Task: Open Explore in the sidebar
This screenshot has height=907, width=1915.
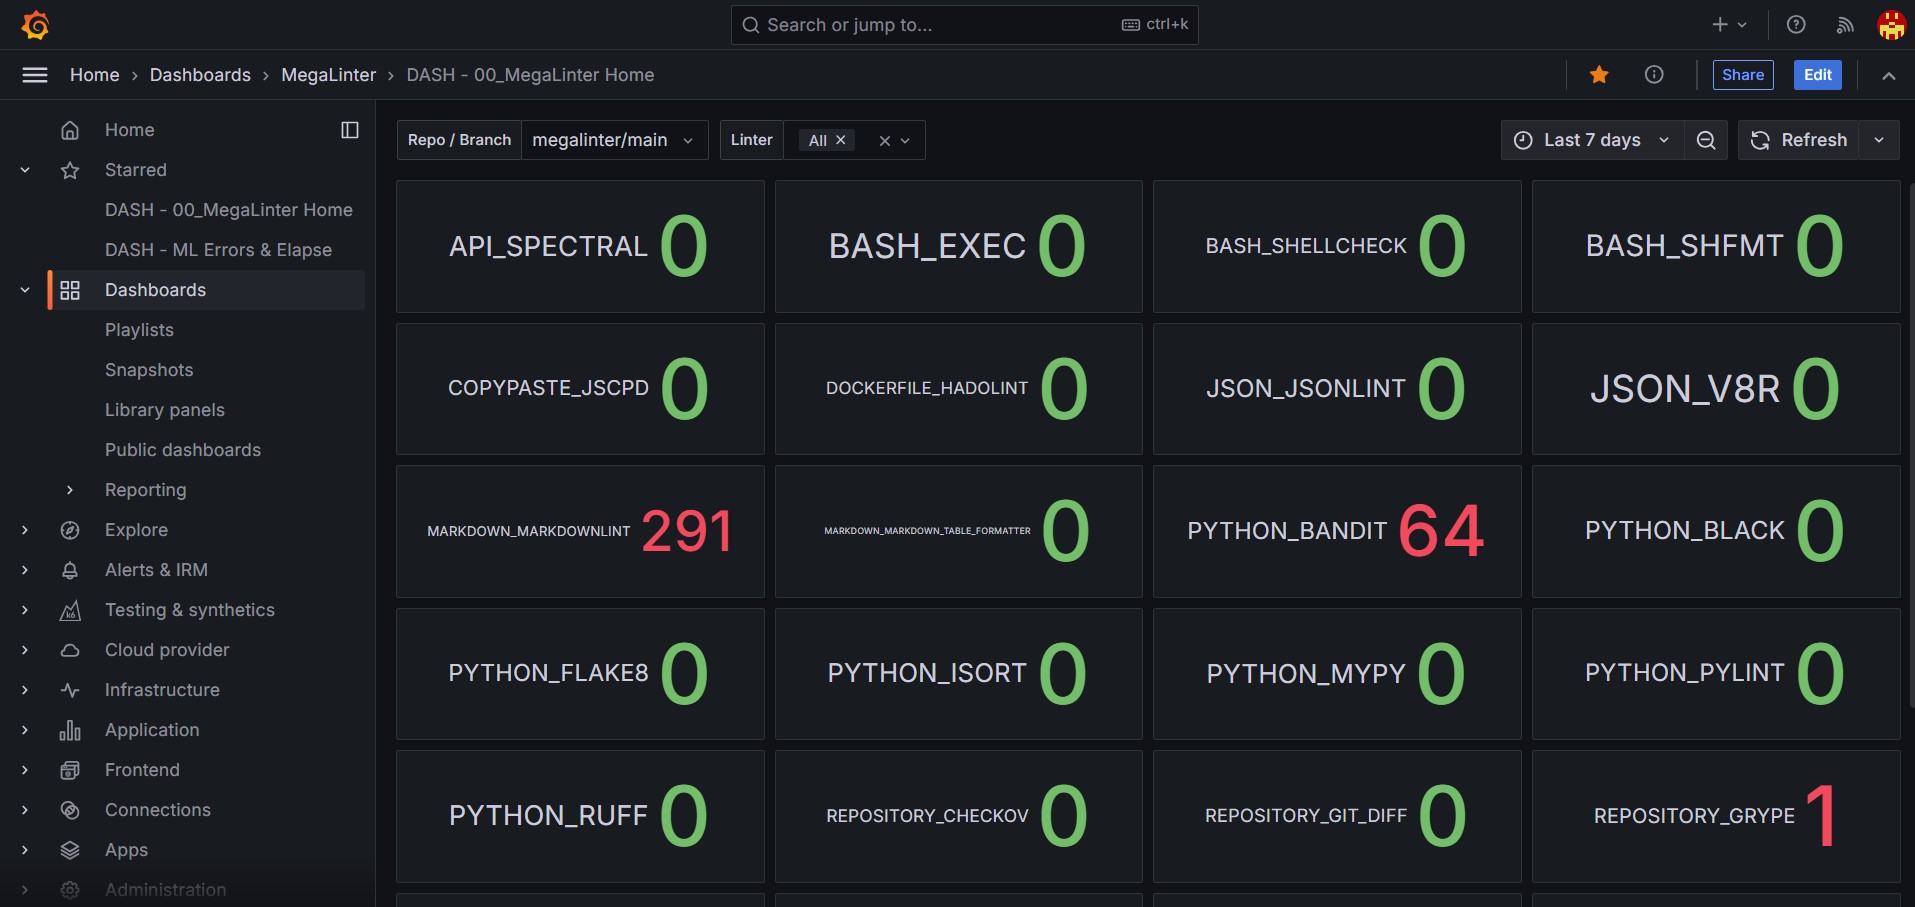Action: tap(136, 530)
